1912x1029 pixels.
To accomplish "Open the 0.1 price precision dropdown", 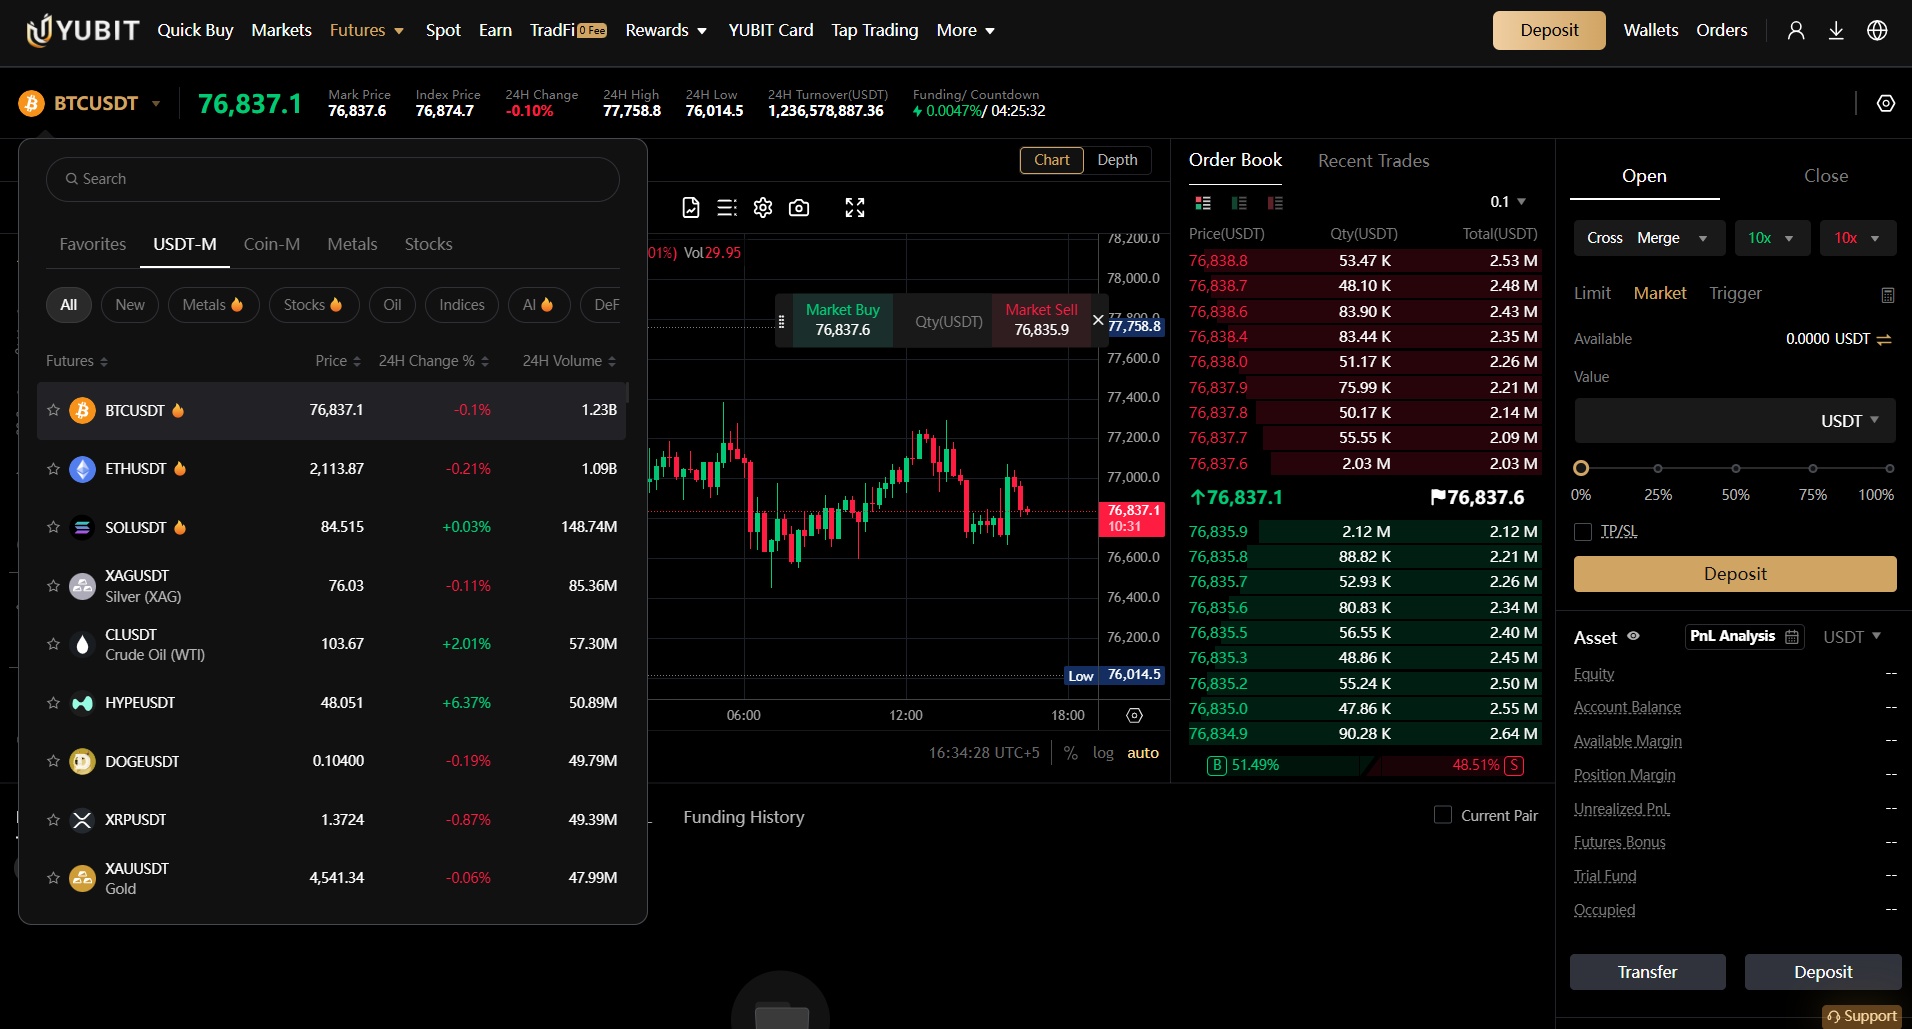I will click(1508, 202).
